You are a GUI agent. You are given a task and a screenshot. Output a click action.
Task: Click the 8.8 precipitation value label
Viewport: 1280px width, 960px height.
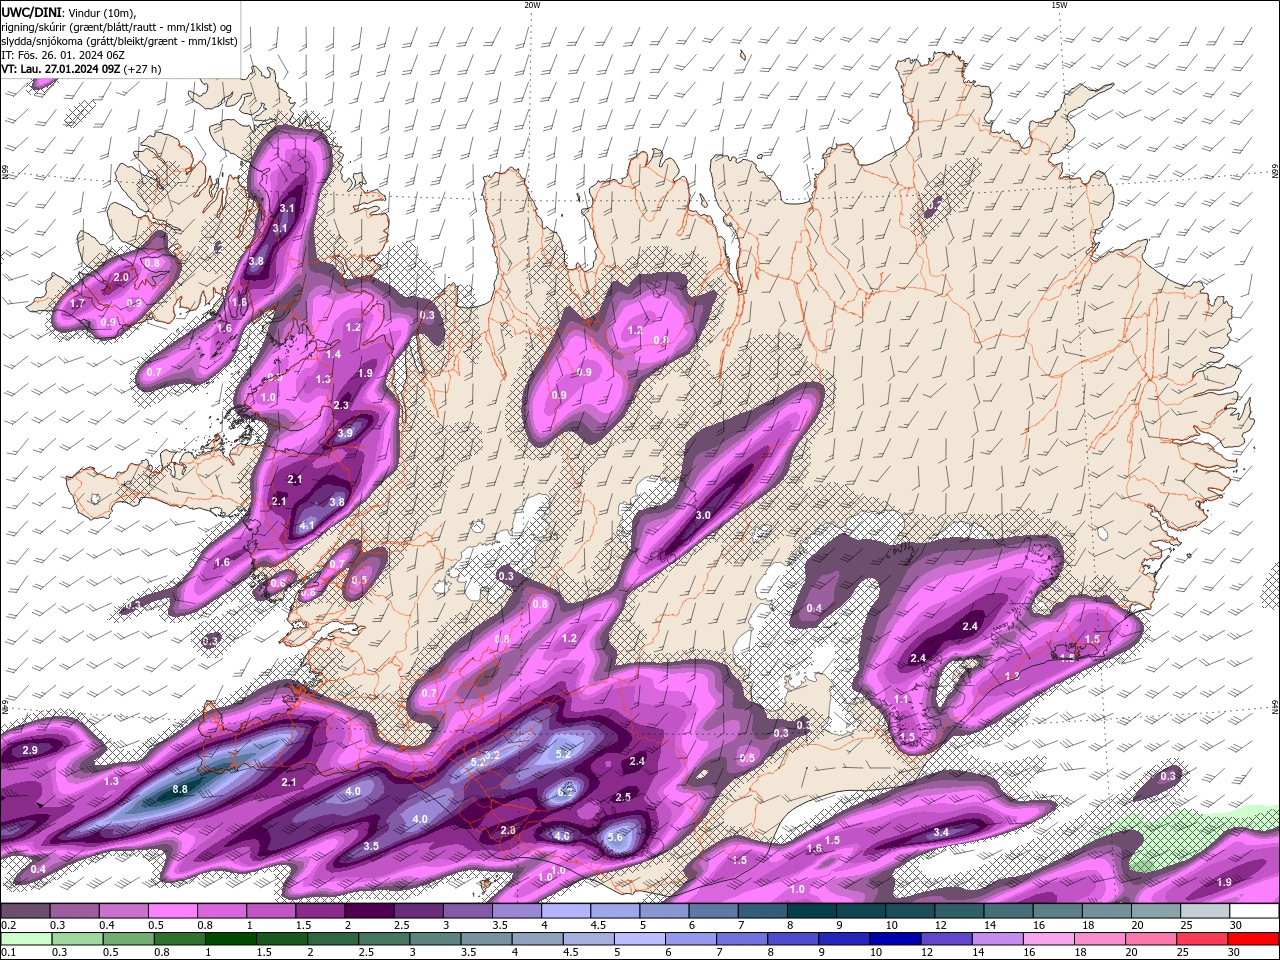[180, 789]
